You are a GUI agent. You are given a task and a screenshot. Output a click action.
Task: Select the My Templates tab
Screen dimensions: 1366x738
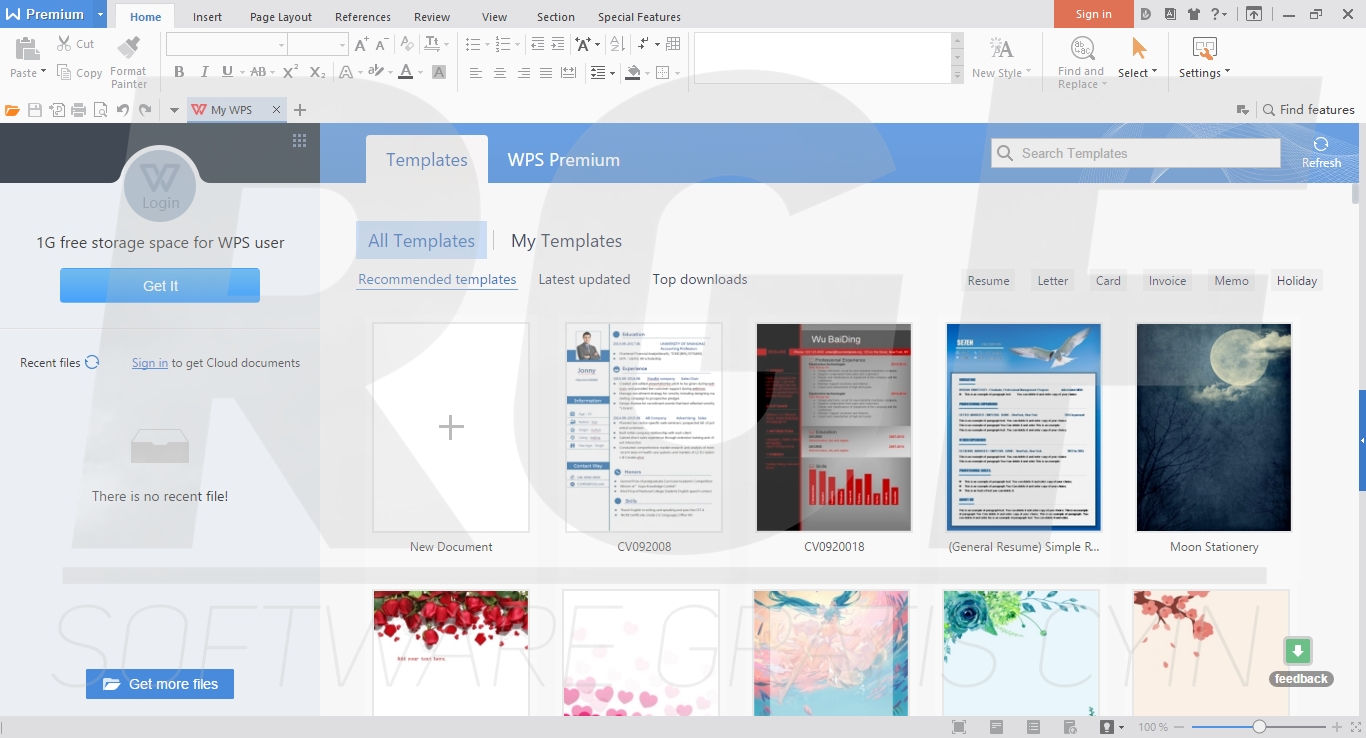pyautogui.click(x=566, y=241)
